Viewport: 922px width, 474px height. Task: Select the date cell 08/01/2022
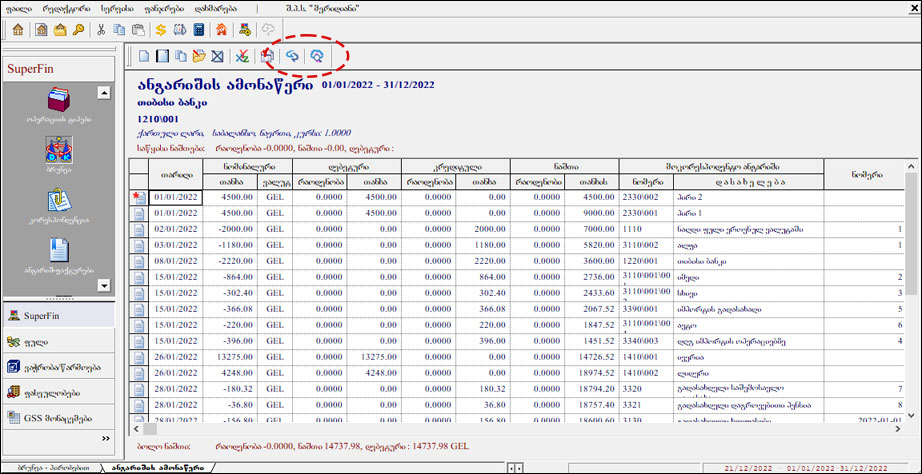175,261
